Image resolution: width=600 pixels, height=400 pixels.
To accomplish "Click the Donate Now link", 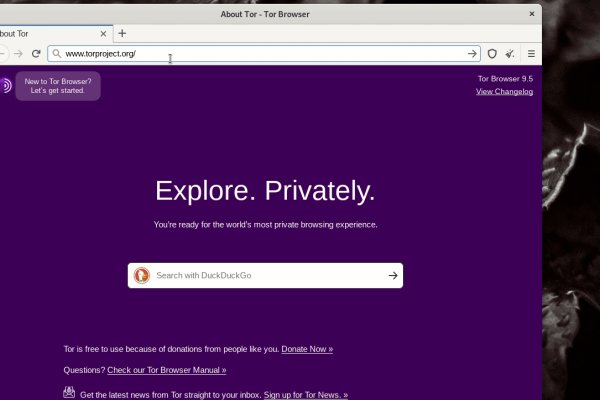I will click(x=307, y=349).
